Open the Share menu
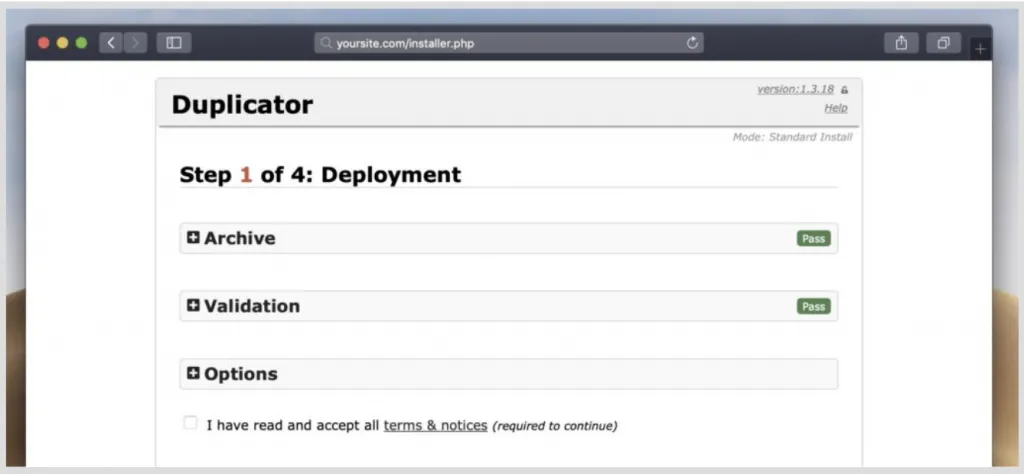The width and height of the screenshot is (1024, 474). [x=901, y=43]
